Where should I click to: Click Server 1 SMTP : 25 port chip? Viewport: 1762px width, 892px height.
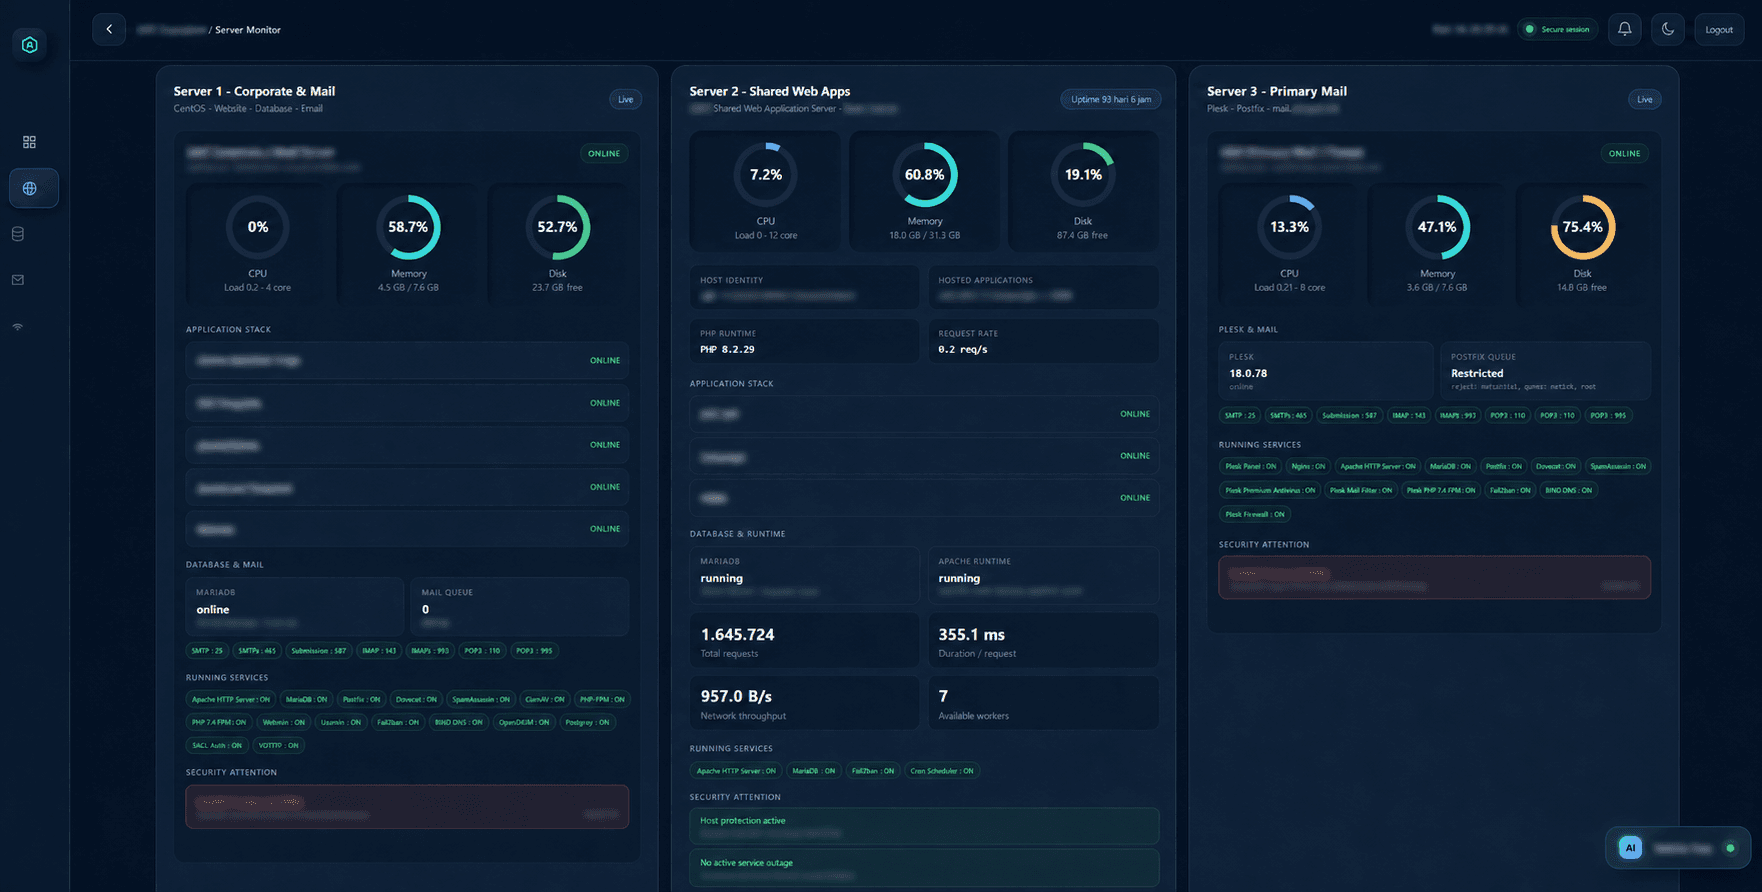pyautogui.click(x=207, y=651)
